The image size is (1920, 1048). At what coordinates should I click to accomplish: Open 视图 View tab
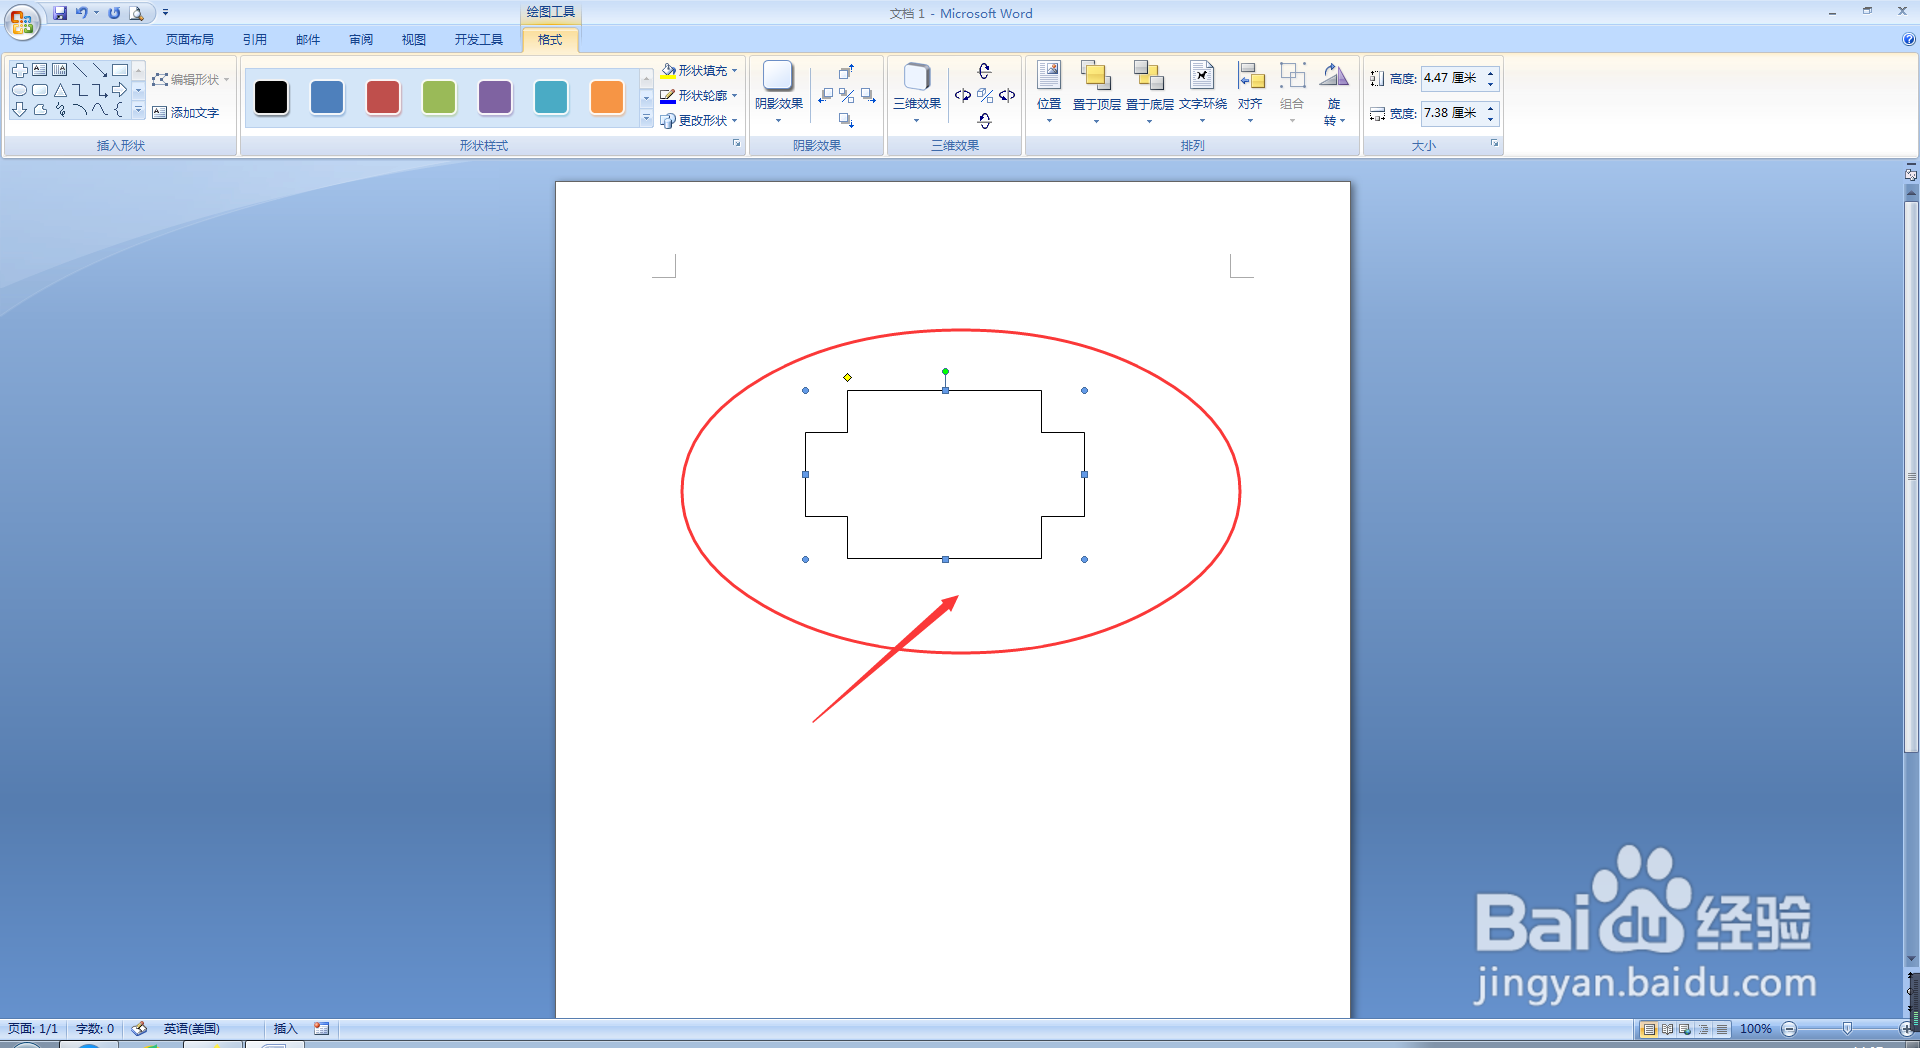[x=414, y=40]
